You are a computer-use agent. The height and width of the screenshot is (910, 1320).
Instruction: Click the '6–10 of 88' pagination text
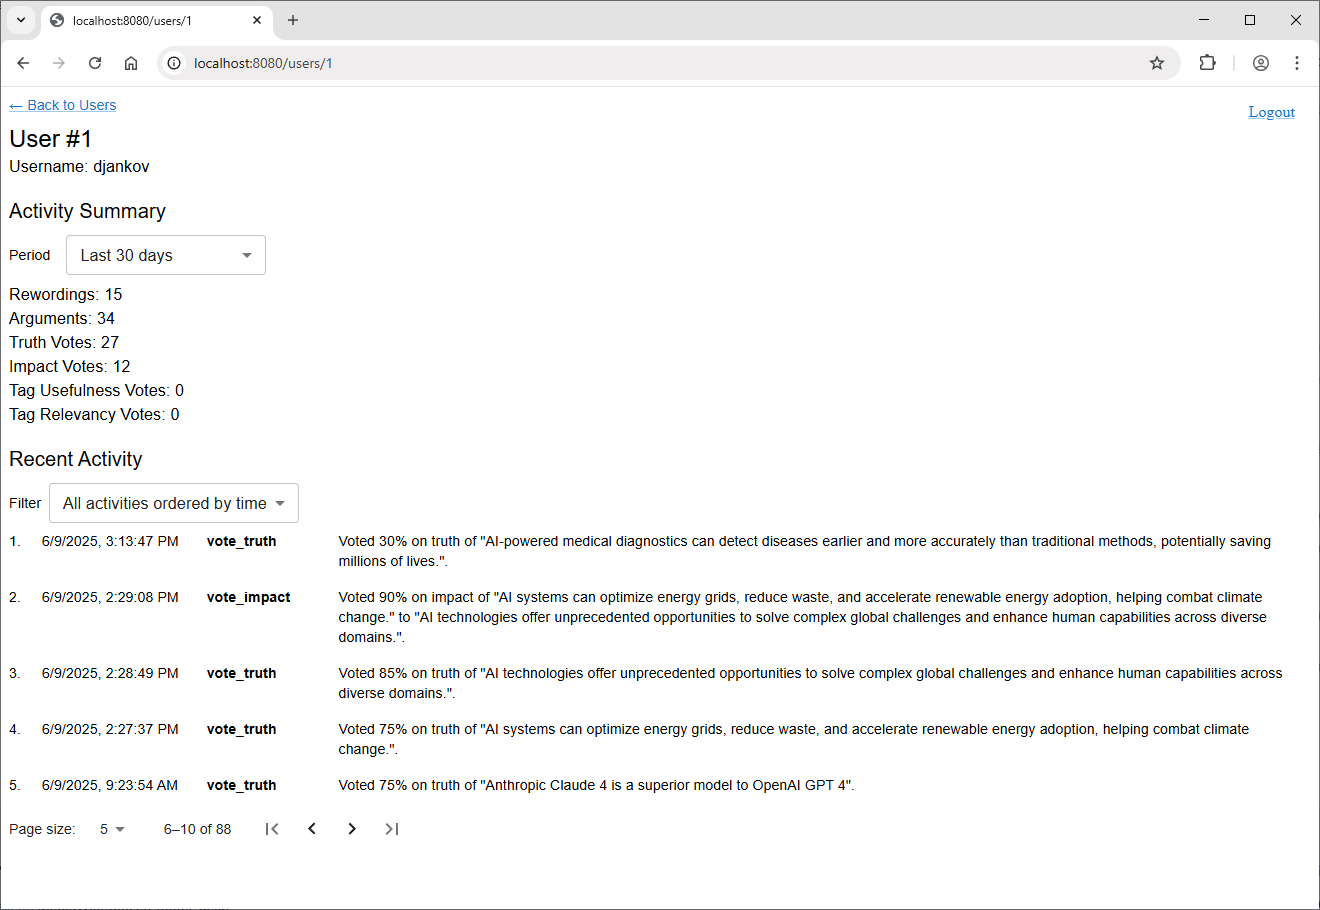197,829
